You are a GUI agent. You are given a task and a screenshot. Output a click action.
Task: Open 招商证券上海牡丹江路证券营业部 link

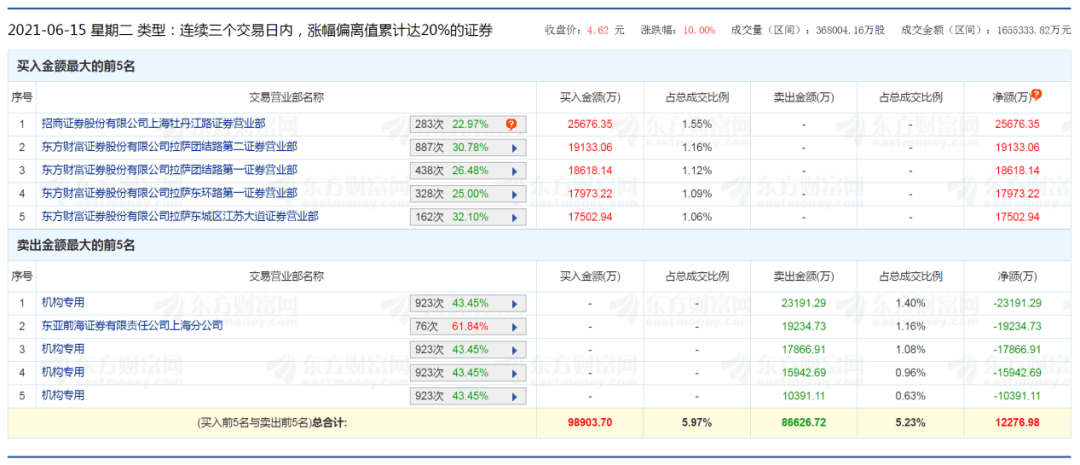[x=153, y=124]
